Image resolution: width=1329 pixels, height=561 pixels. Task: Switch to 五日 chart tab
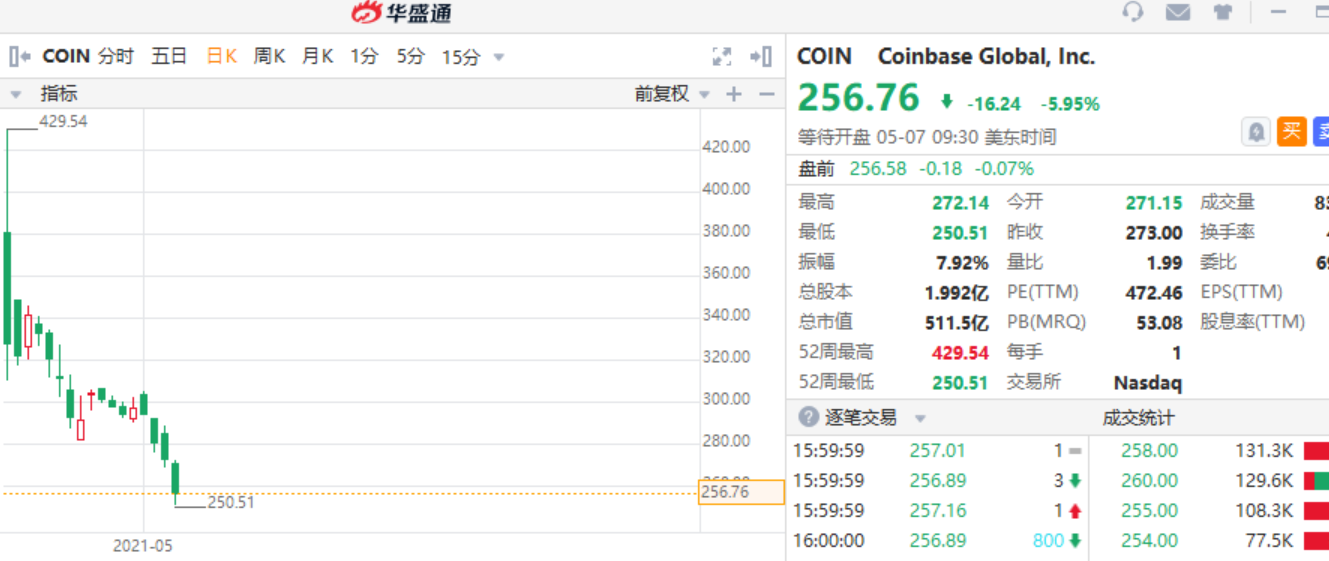point(169,56)
